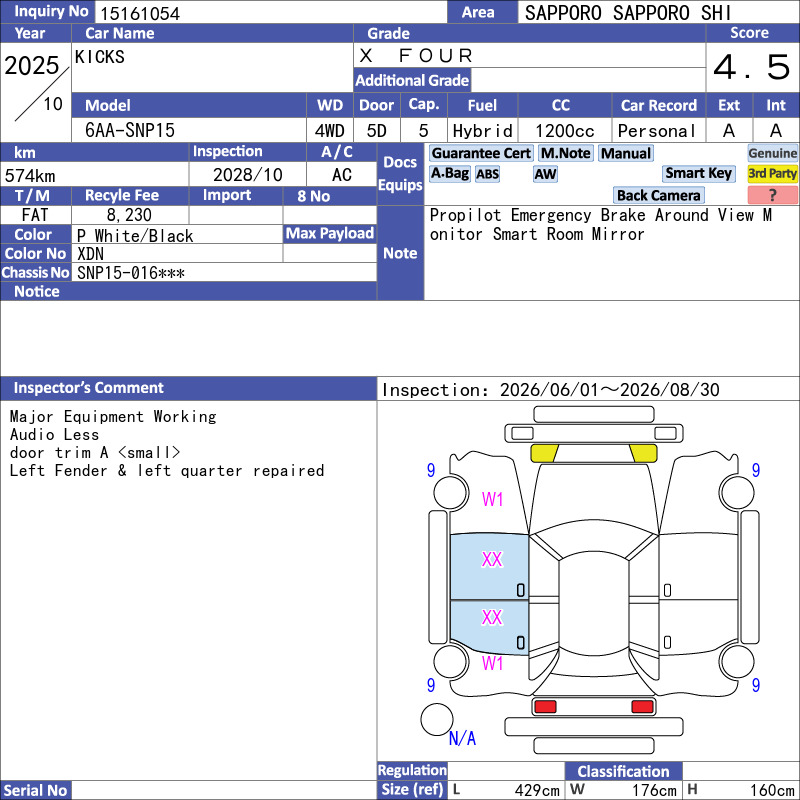Image resolution: width=800 pixels, height=800 pixels.
Task: Click the color P White/Black
Action: point(135,236)
